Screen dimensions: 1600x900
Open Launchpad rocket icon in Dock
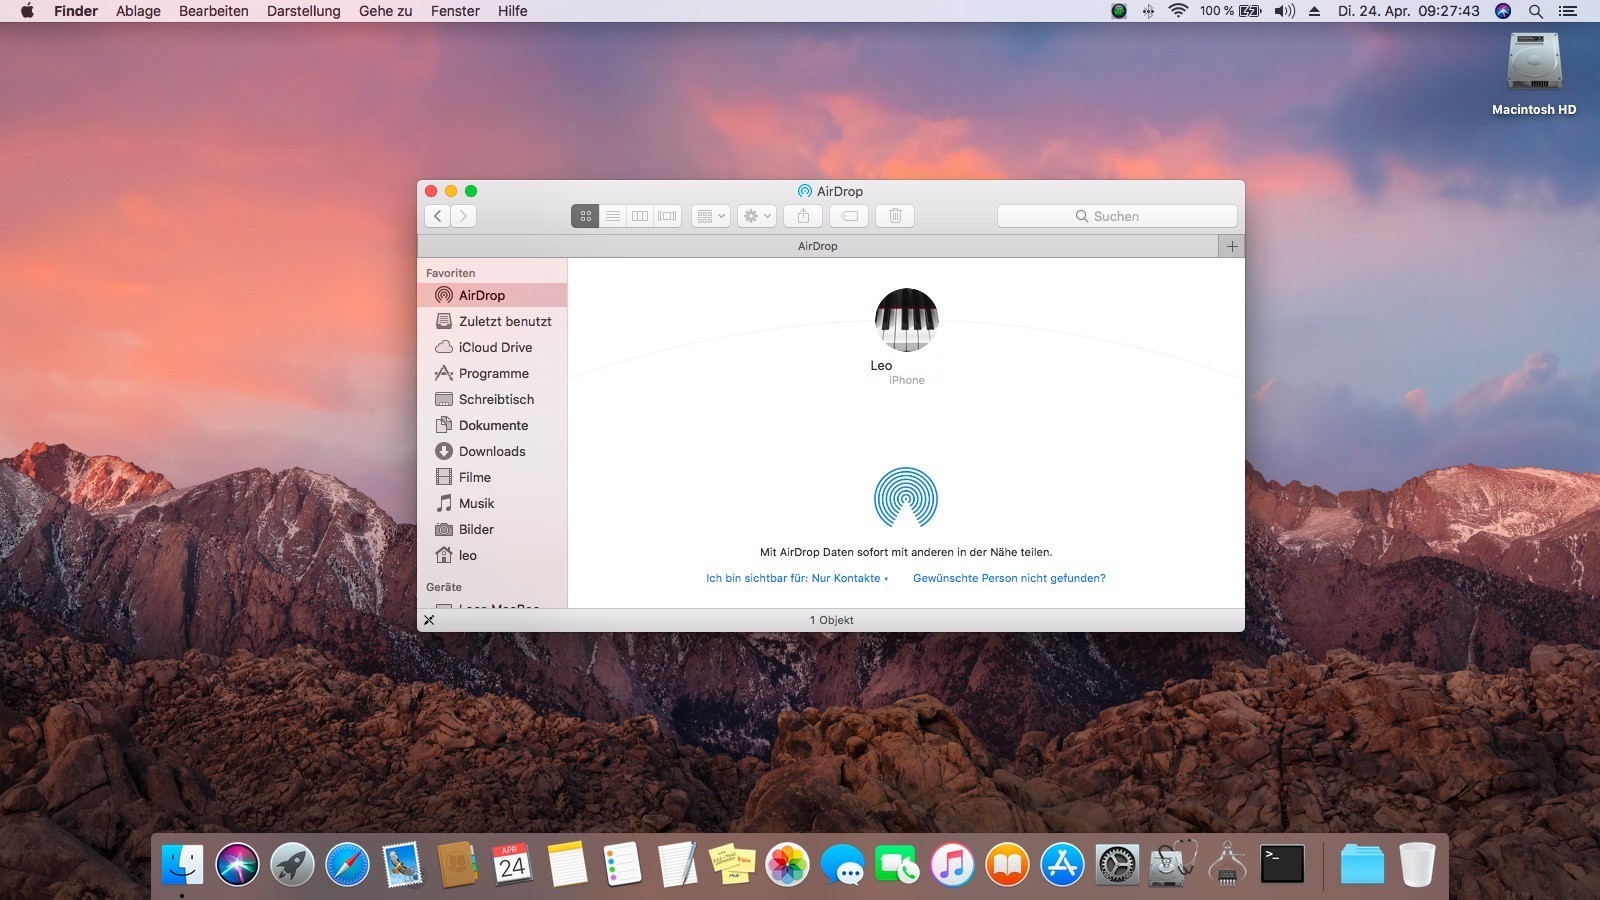pos(292,864)
